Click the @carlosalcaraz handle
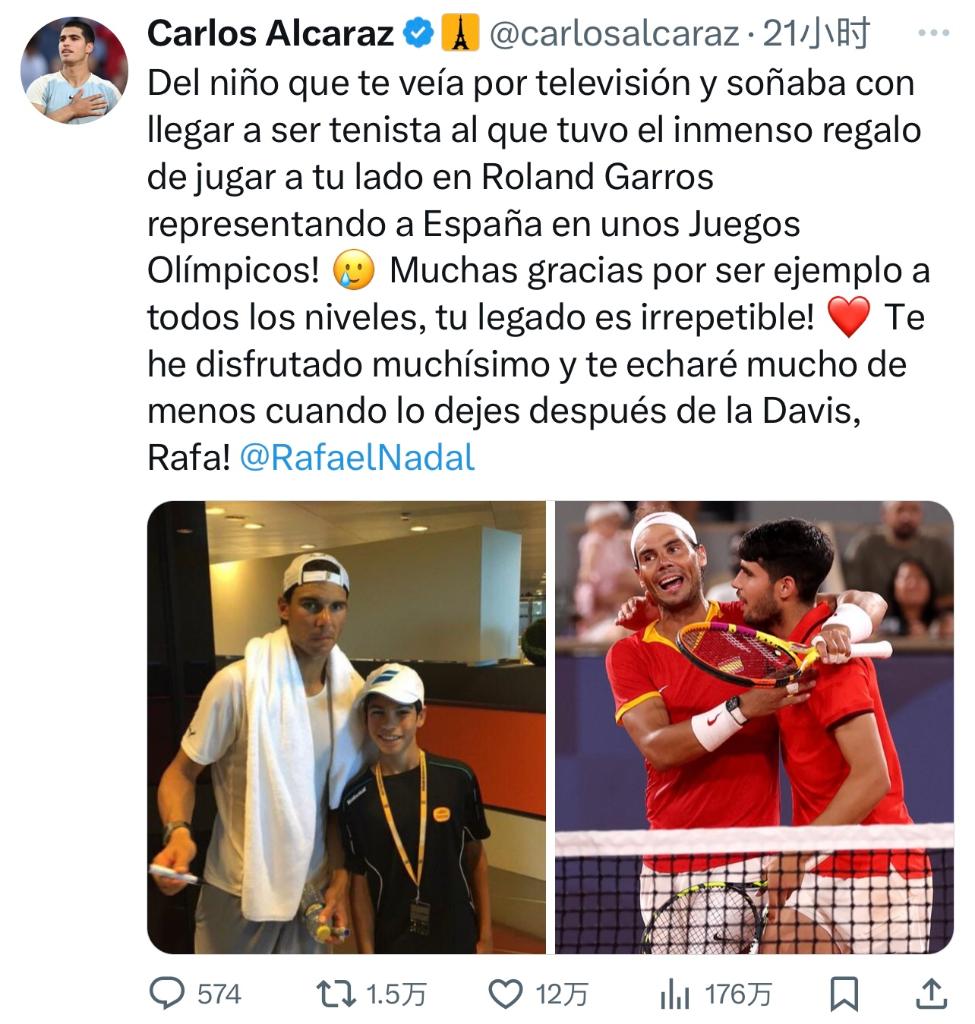The height and width of the screenshot is (1024, 975). 614,33
